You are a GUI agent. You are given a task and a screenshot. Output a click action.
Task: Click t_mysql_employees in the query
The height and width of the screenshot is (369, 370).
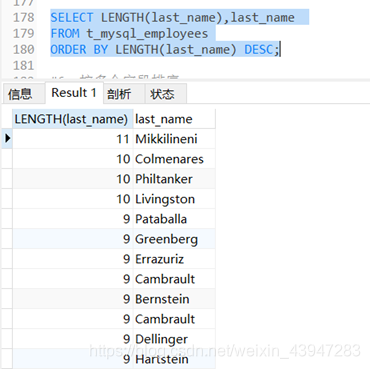(x=147, y=34)
